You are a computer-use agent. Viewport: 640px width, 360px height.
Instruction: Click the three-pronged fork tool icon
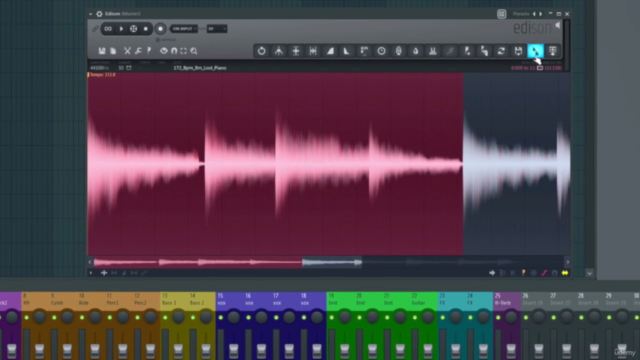click(x=279, y=51)
